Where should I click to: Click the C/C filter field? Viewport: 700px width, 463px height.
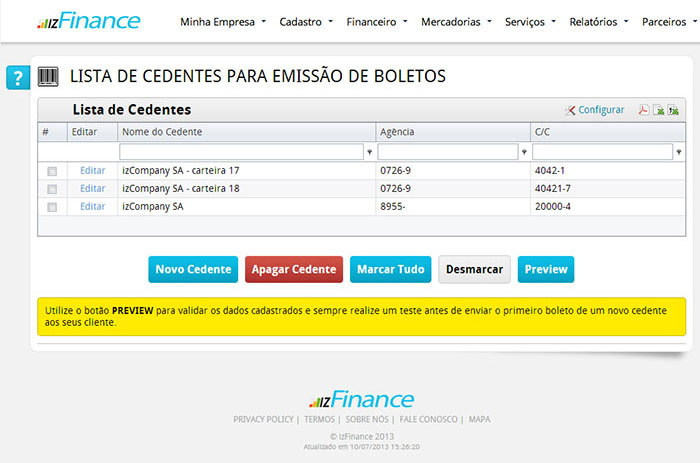[x=602, y=152]
